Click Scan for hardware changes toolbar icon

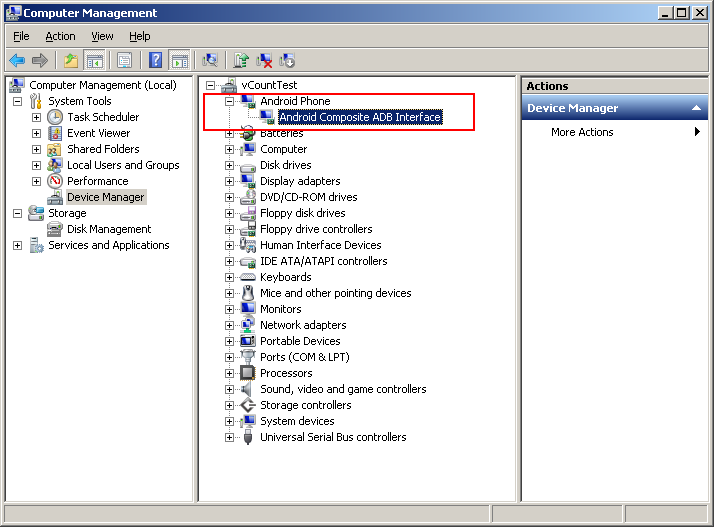coord(210,60)
